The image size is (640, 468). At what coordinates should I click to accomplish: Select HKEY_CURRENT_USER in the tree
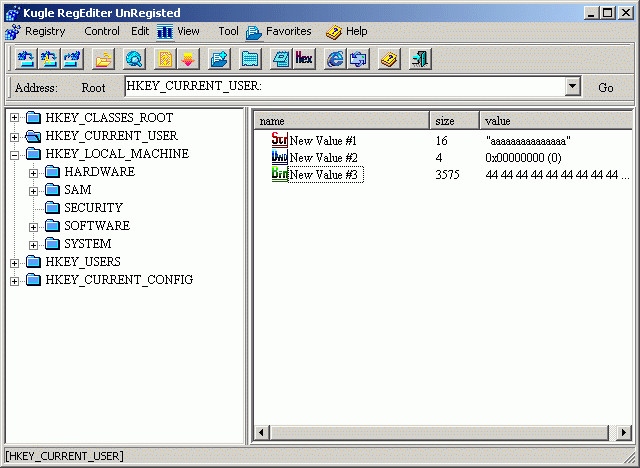tap(111, 136)
